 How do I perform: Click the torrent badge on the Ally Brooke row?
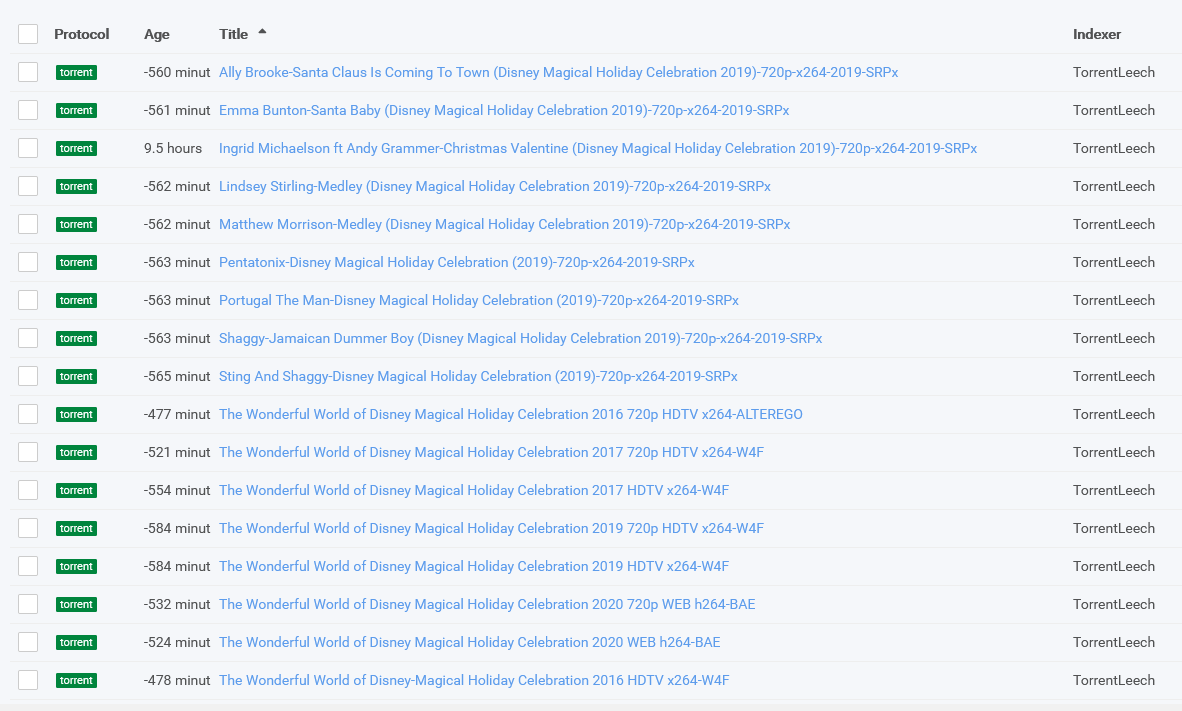76,72
